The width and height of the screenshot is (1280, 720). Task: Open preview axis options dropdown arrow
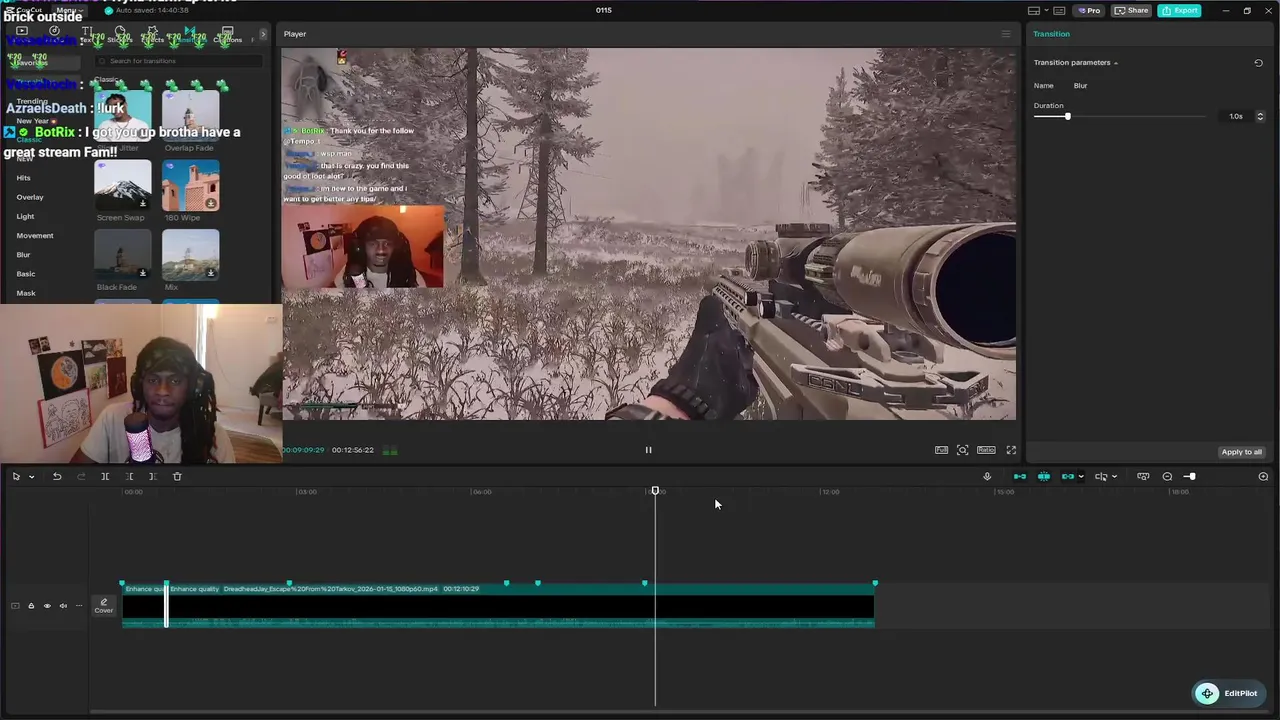[x=1114, y=477]
